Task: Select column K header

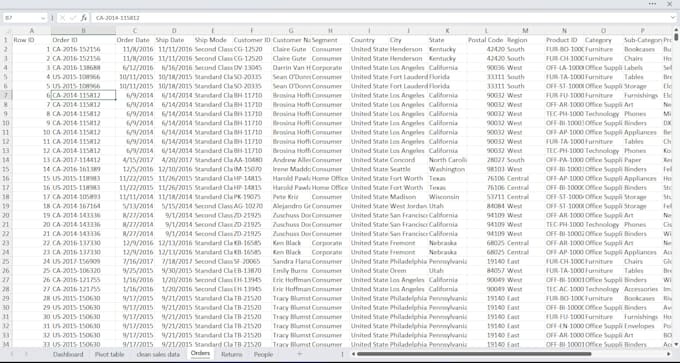Action: (447, 31)
